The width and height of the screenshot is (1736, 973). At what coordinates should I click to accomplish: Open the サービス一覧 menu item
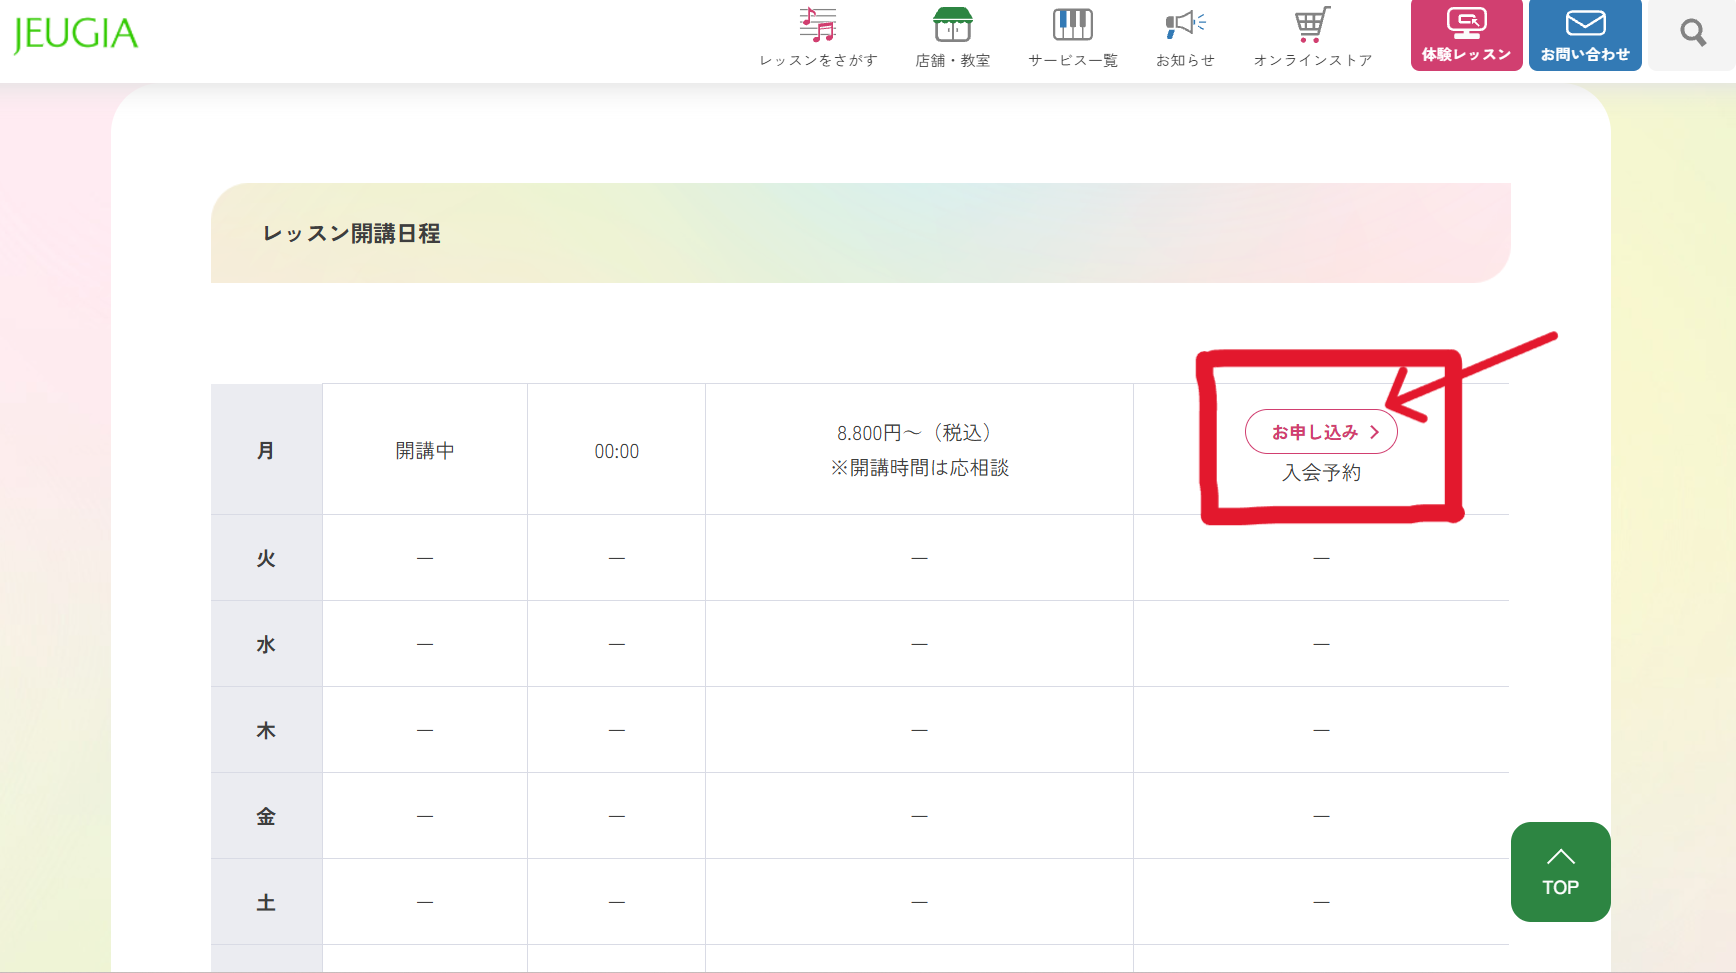pos(1073,37)
